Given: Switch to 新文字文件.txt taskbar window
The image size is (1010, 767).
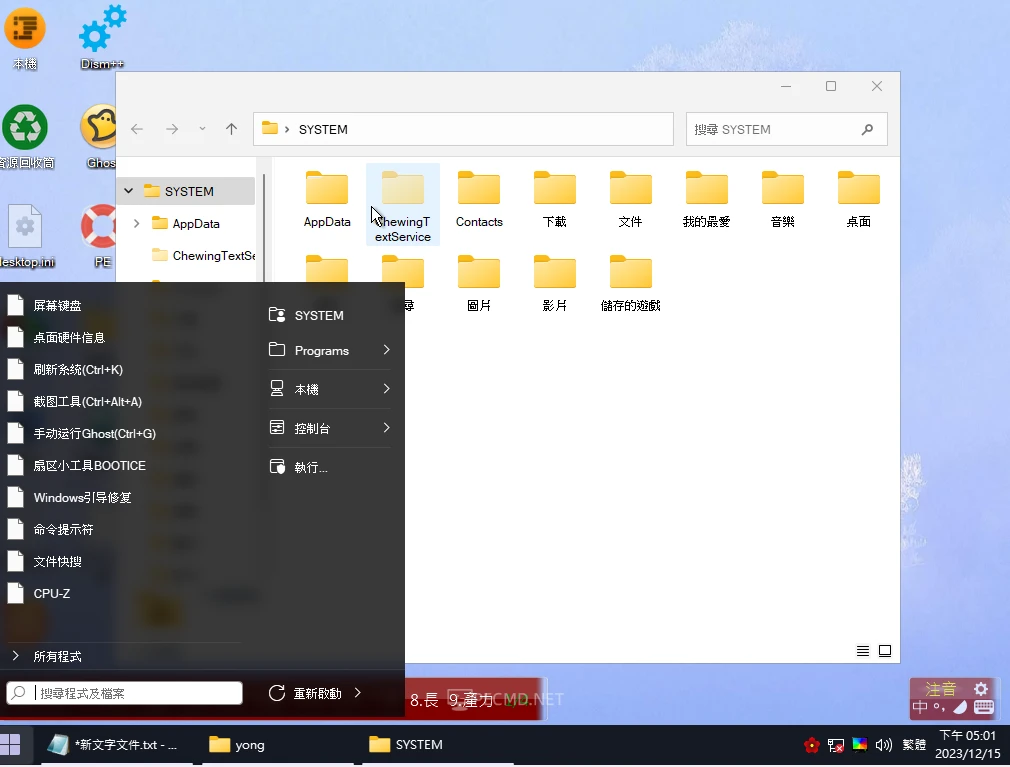Looking at the screenshot, I should coord(116,744).
